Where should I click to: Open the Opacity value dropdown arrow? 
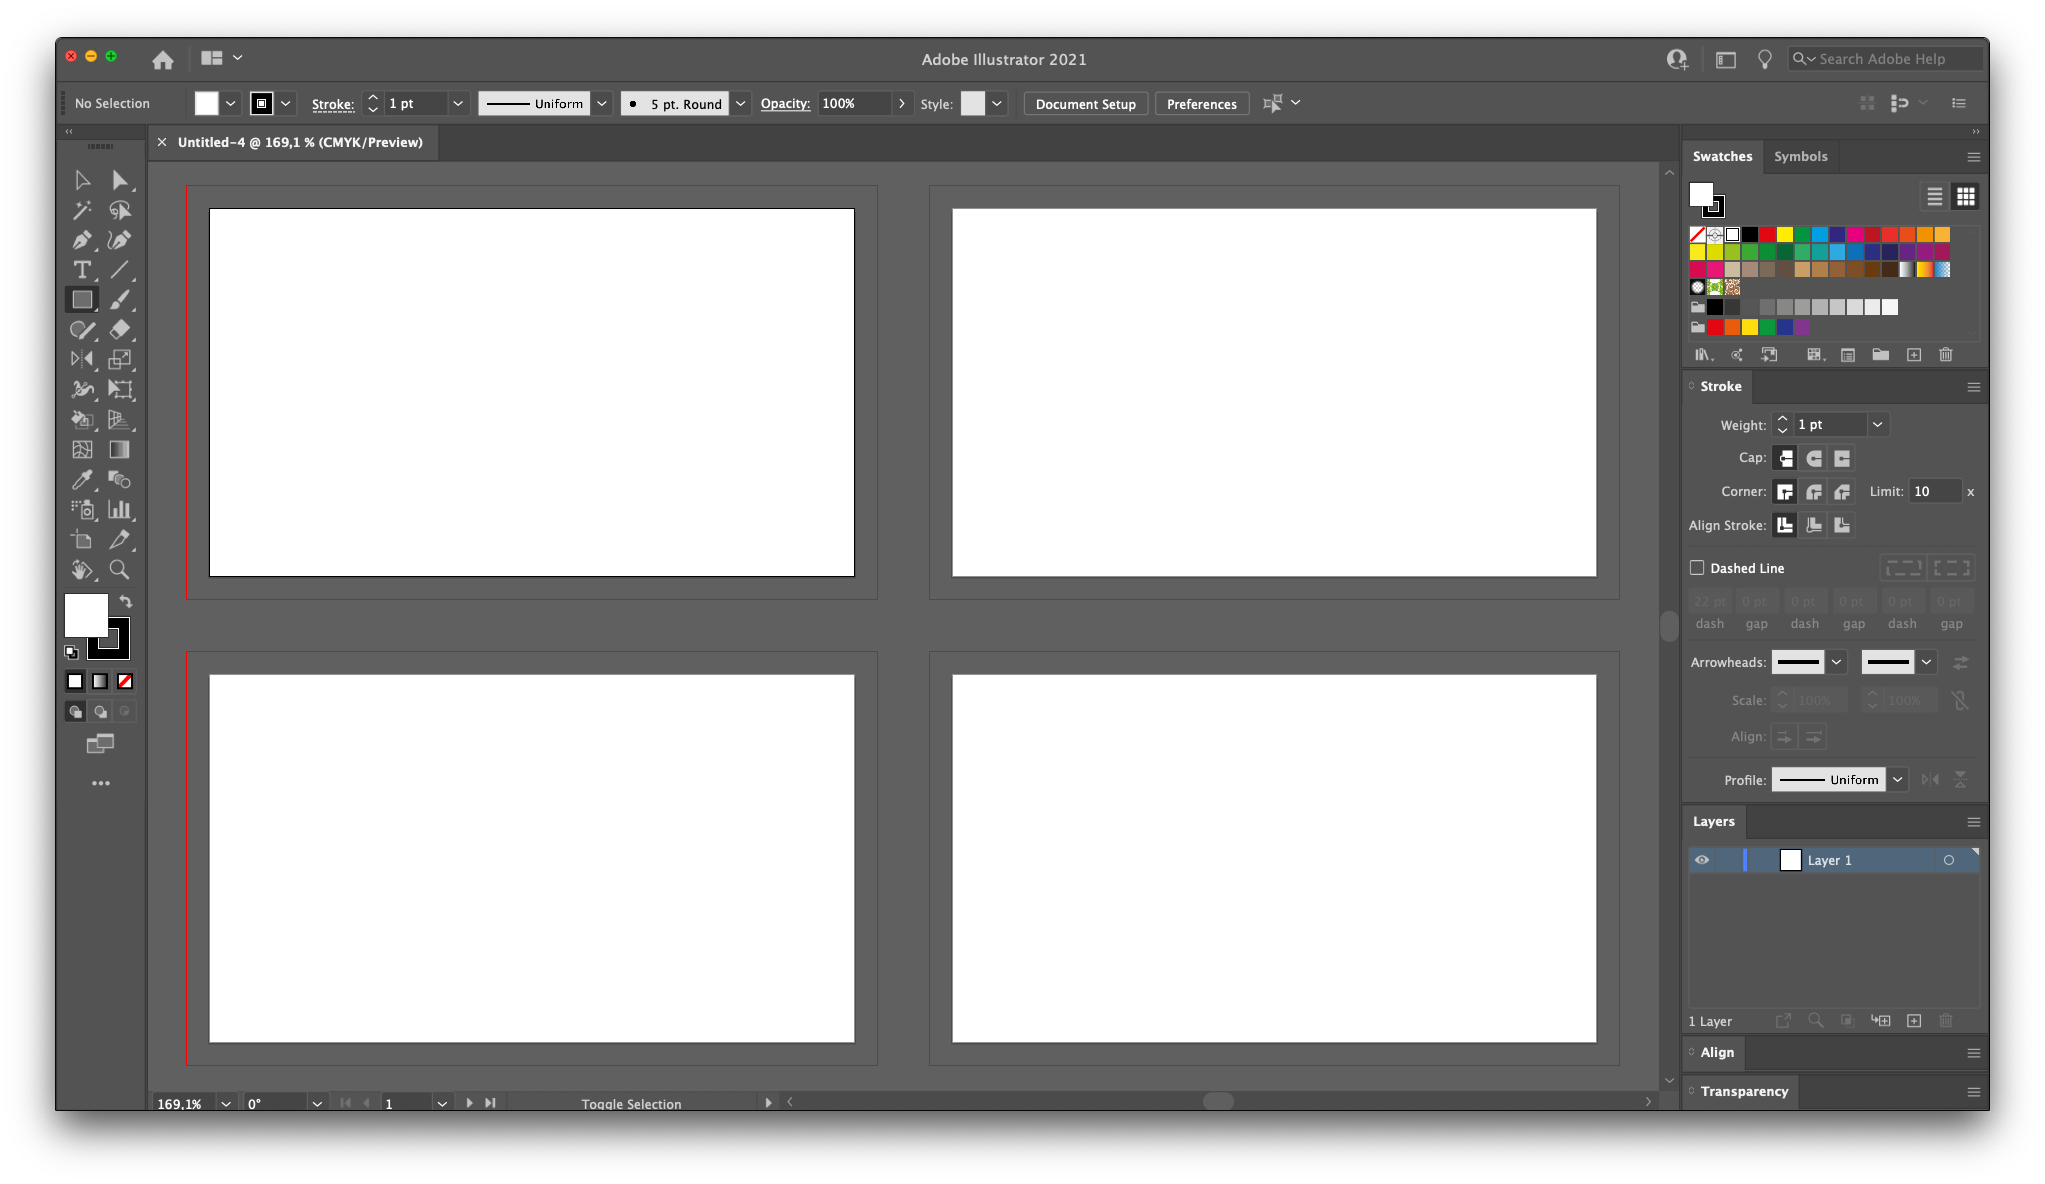[902, 104]
